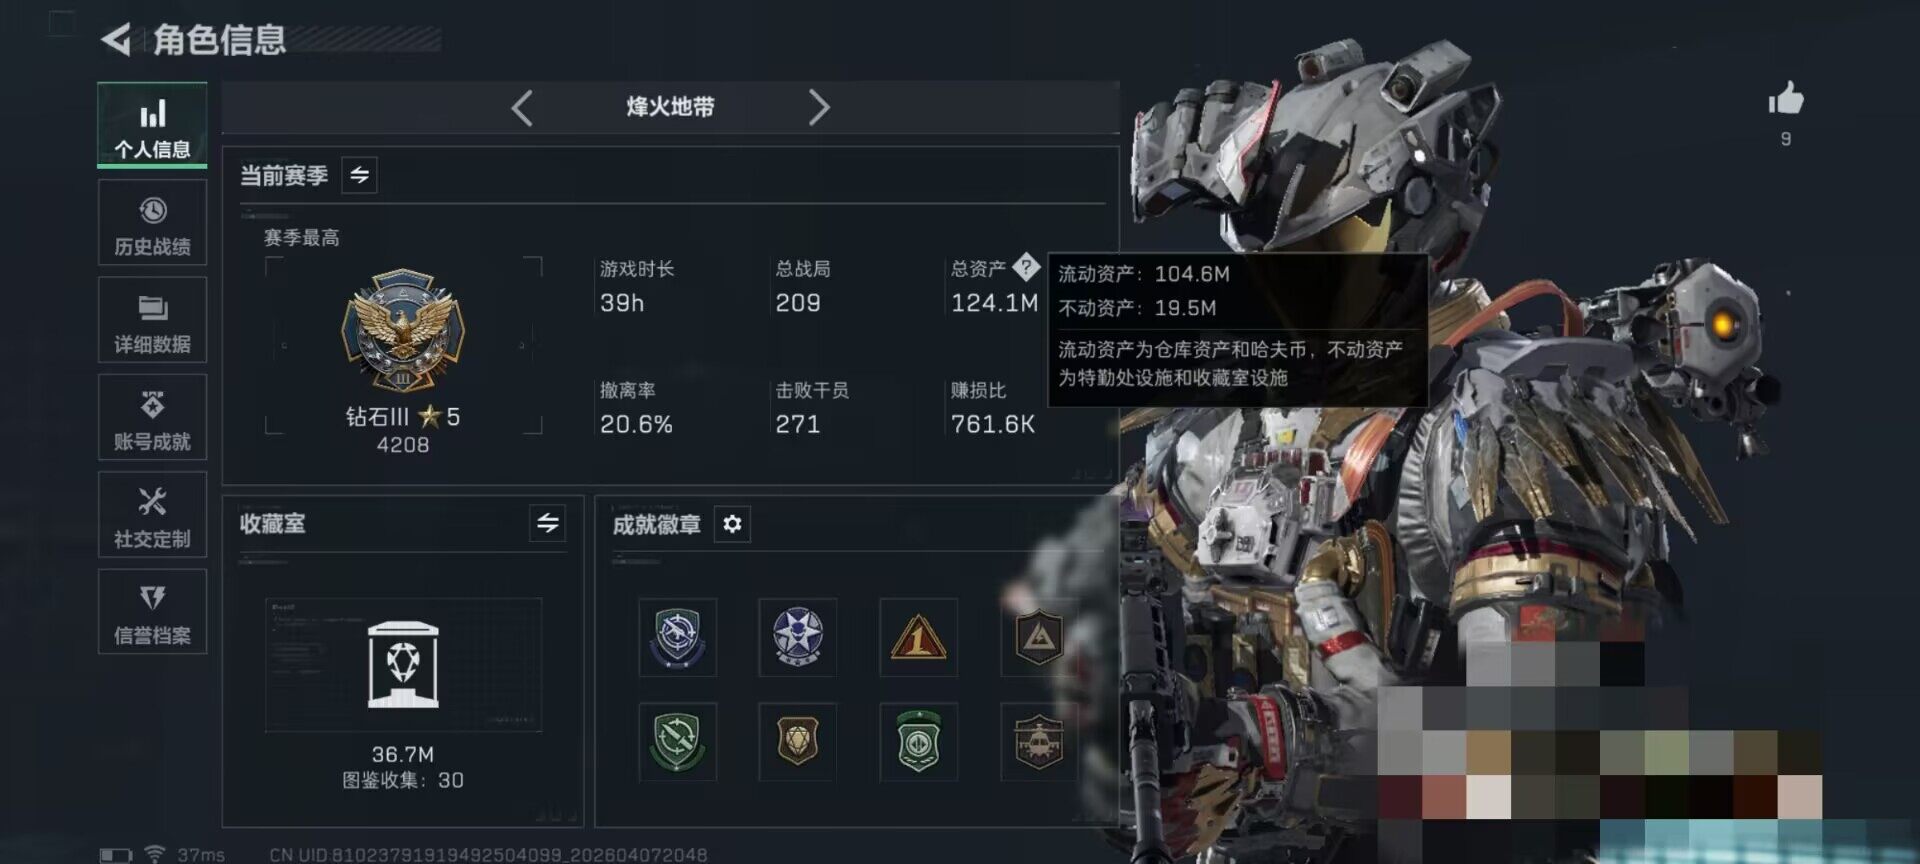Image resolution: width=1920 pixels, height=864 pixels.
Task: Click the 烽火地带 mode title
Action: click(x=670, y=107)
